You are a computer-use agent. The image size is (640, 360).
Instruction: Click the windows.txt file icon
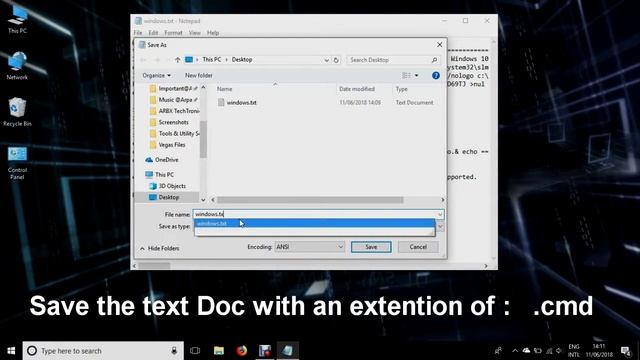coord(221,102)
